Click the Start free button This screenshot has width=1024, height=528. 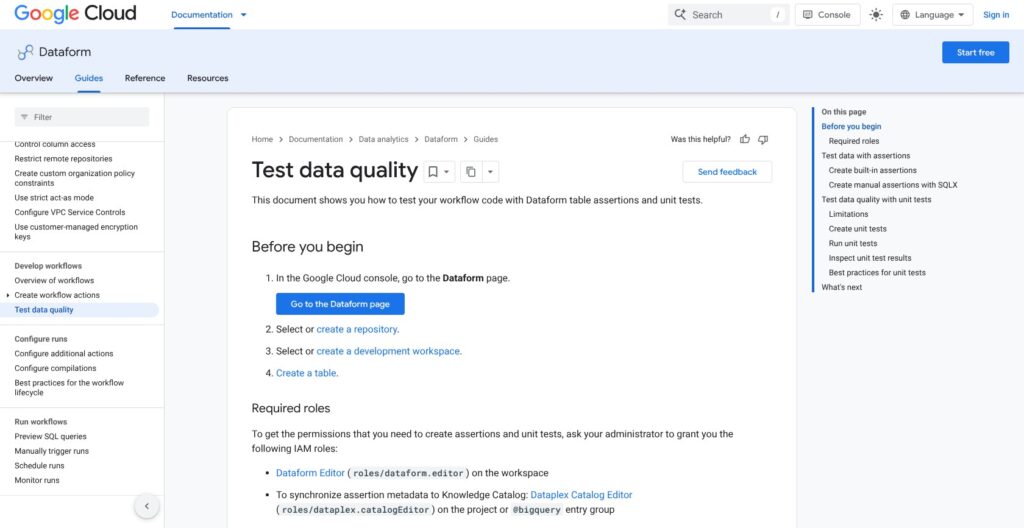[x=975, y=52]
